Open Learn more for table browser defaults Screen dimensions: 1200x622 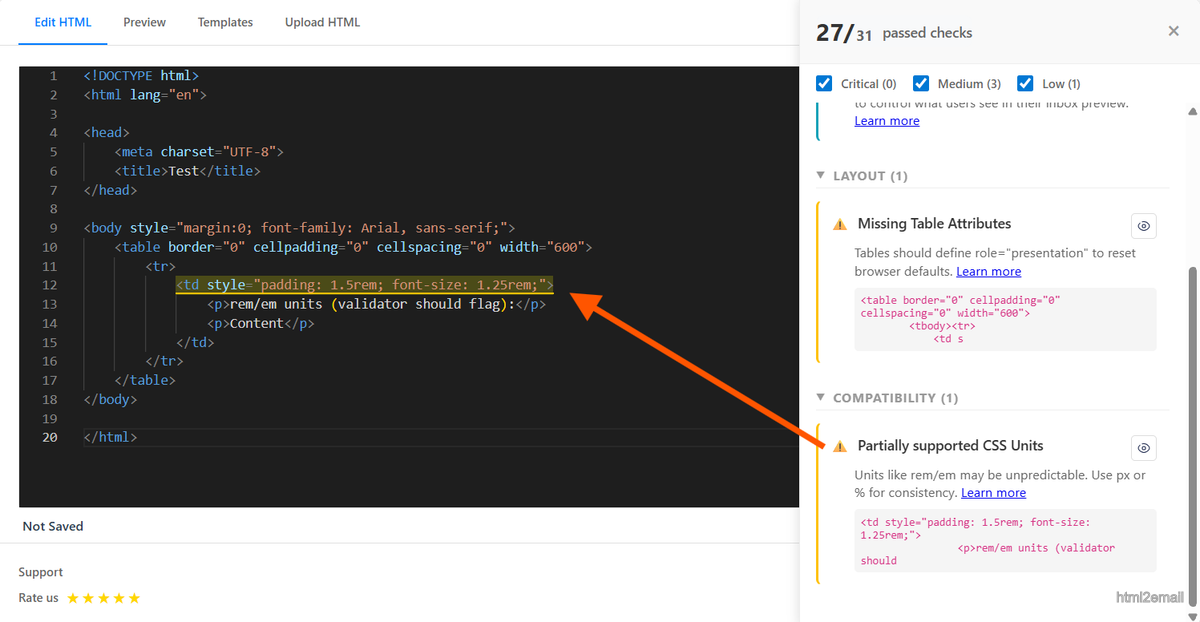pyautogui.click(x=988, y=271)
